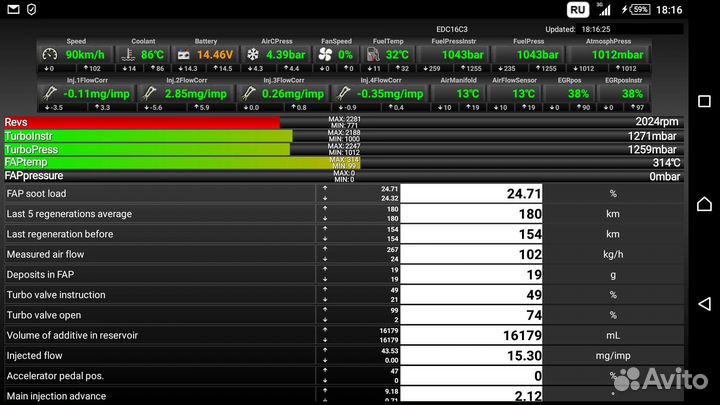Switch the RU keyboard language indicator
The height and width of the screenshot is (405, 720).
578,10
